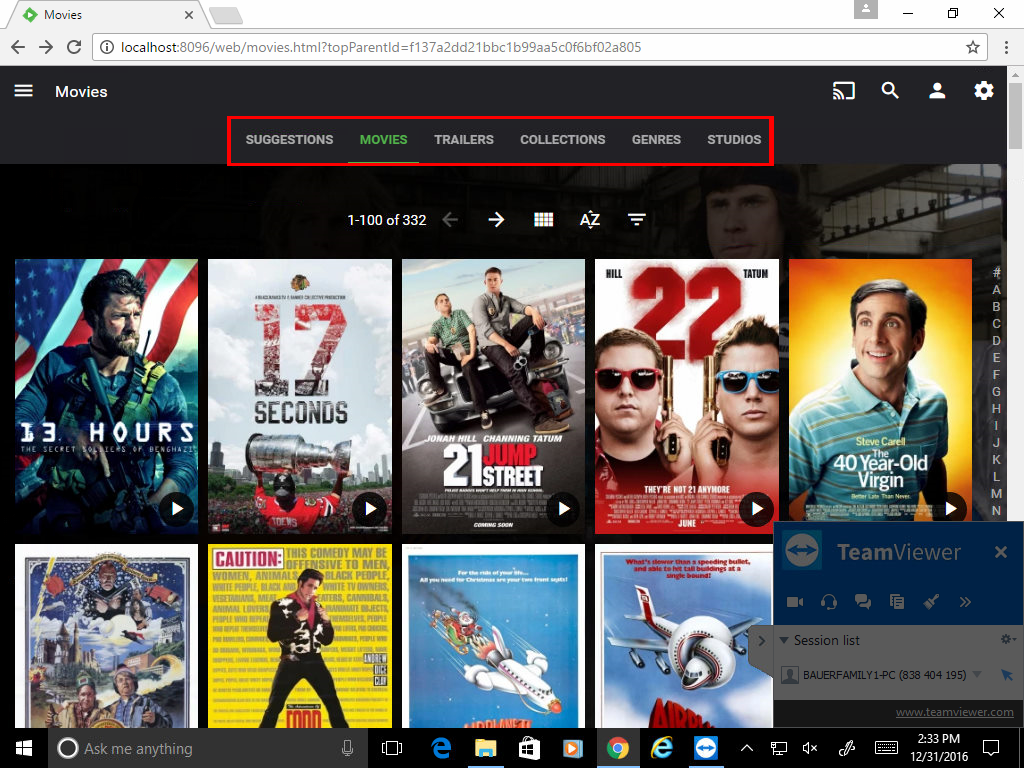Open a new browser tab
Image resolution: width=1024 pixels, height=768 pixels.
click(x=226, y=16)
